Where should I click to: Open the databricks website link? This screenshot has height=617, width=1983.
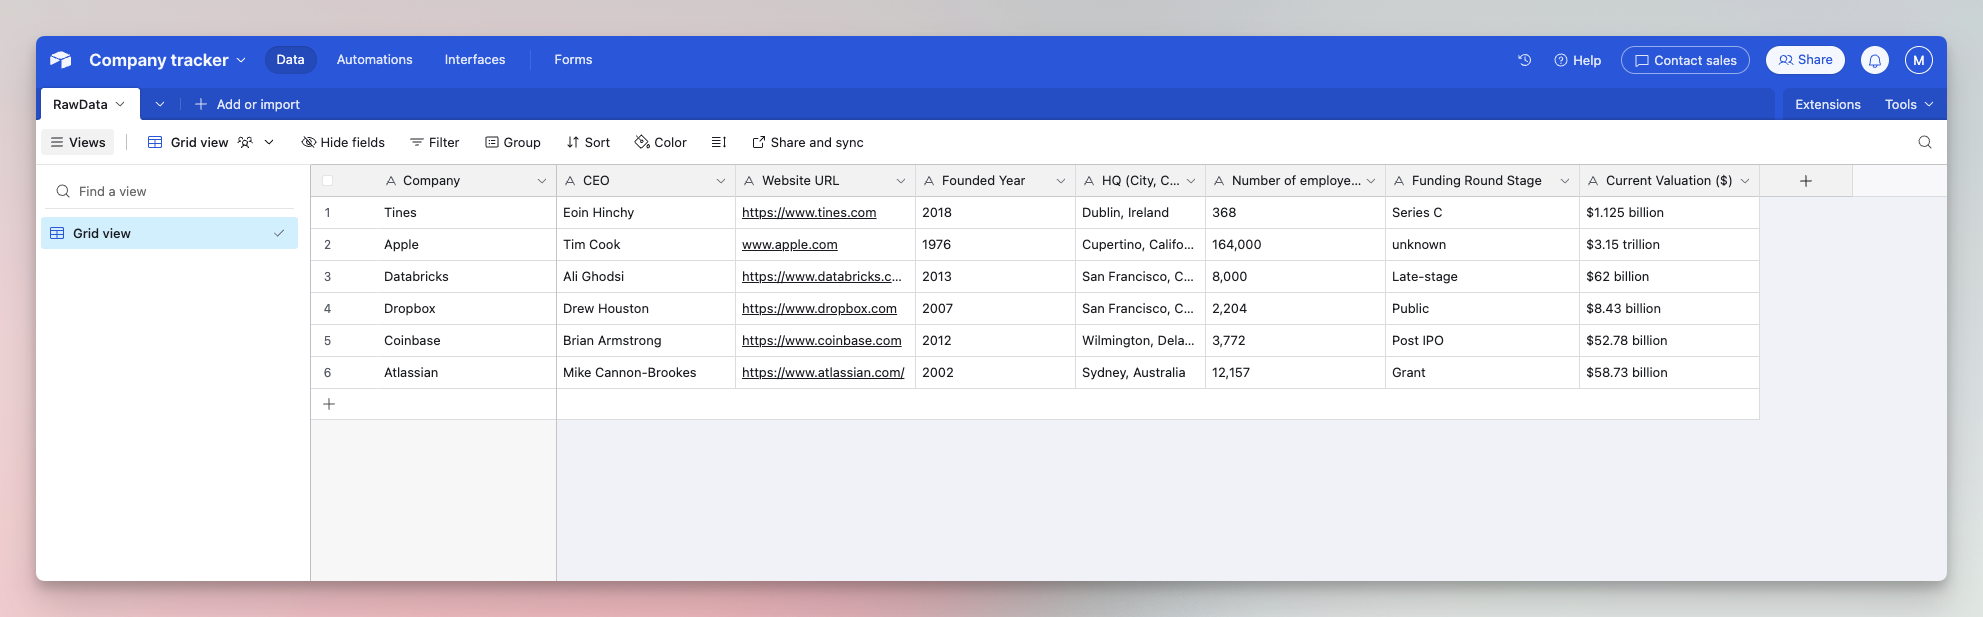click(x=822, y=277)
